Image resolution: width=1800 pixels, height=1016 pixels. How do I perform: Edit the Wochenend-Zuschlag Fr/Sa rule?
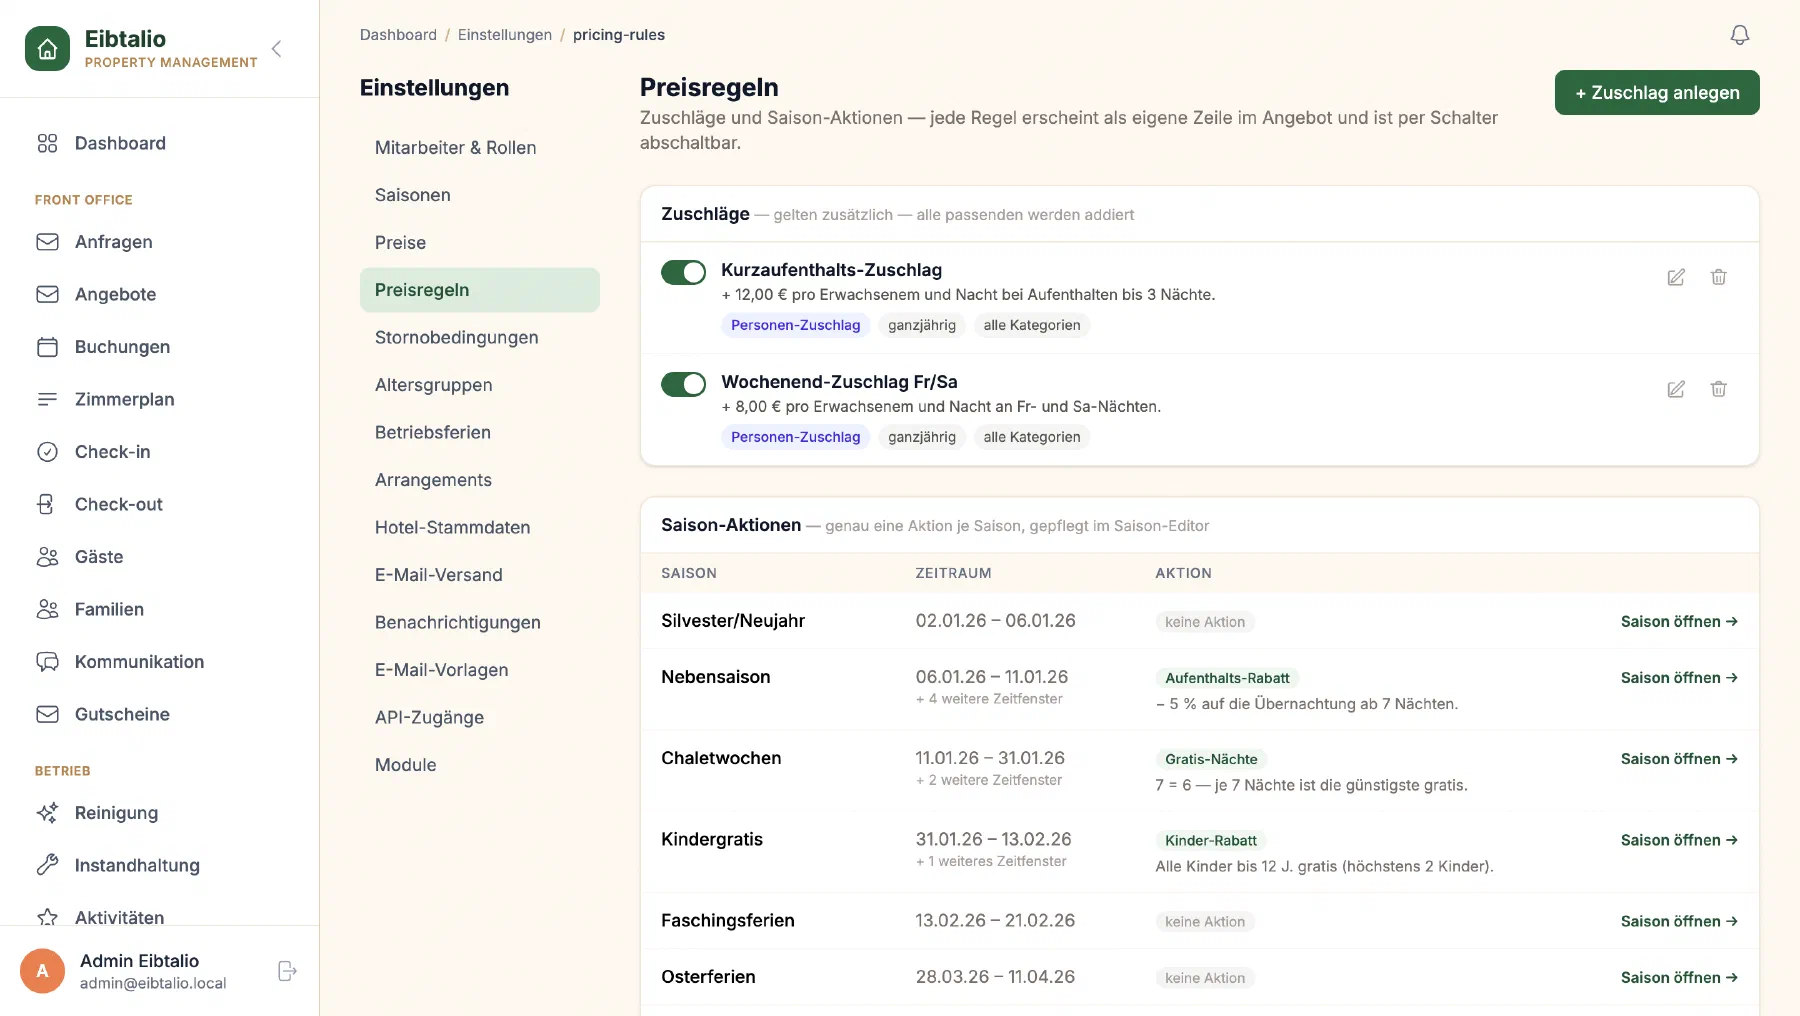click(1676, 389)
